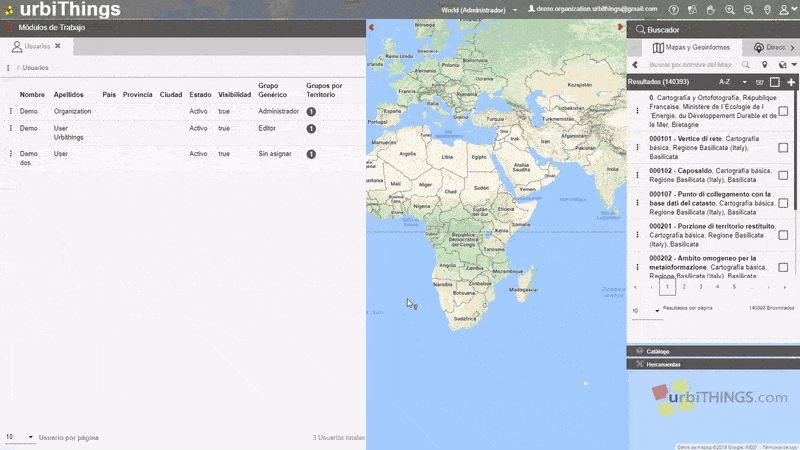Switch to Mapas y Geoinformes tab

coord(691,47)
